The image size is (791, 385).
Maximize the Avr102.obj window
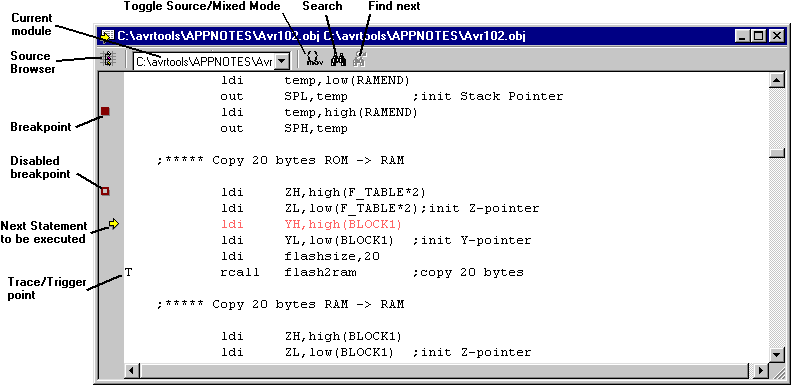(x=758, y=36)
